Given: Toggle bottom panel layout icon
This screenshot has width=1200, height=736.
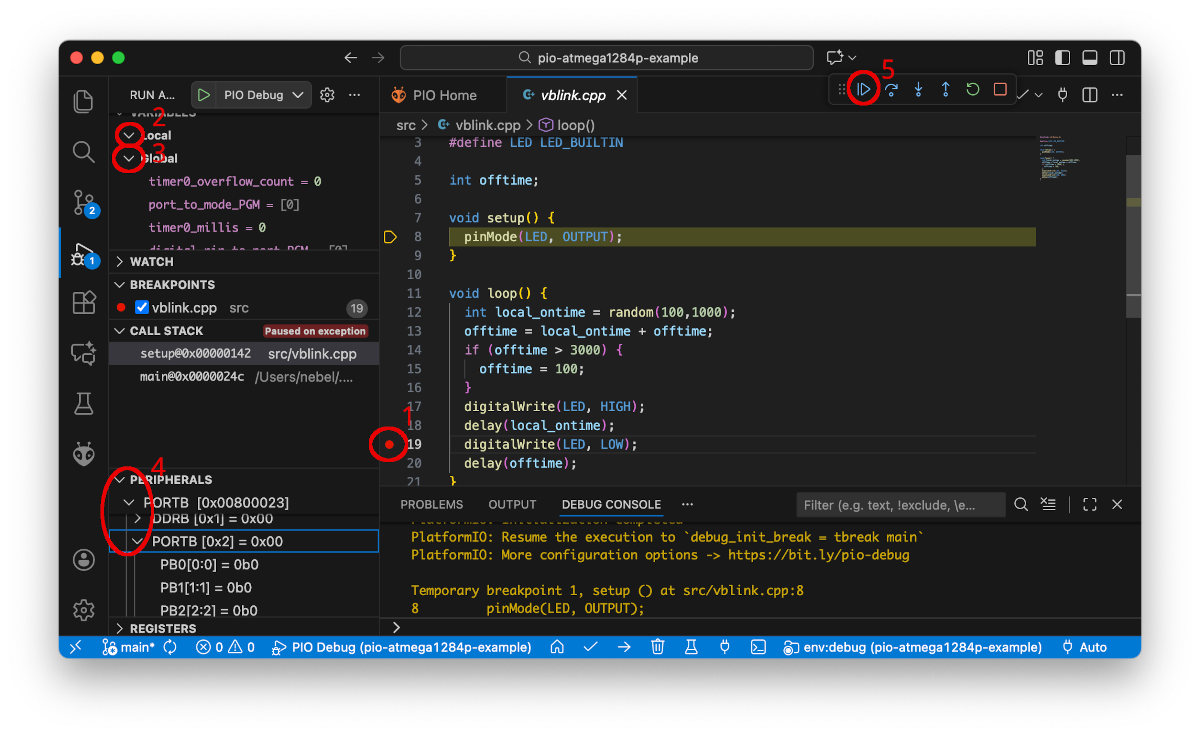Looking at the screenshot, I should click(1090, 58).
